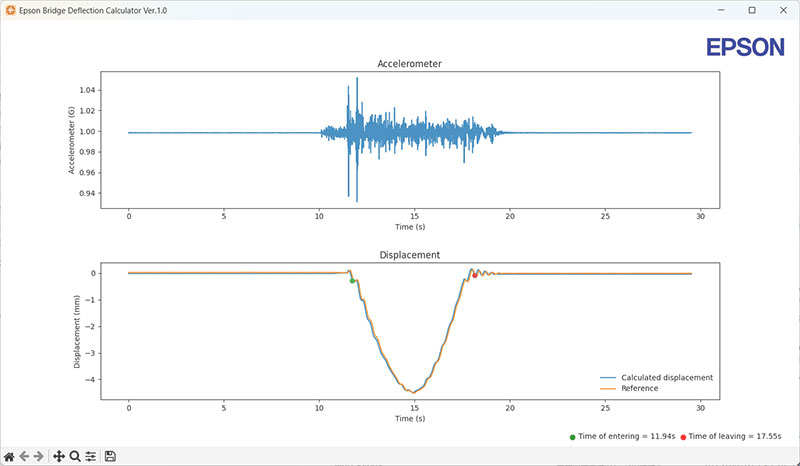Click the green entering marker on displacement curve
Viewport: 800px width, 466px height.
tap(352, 281)
